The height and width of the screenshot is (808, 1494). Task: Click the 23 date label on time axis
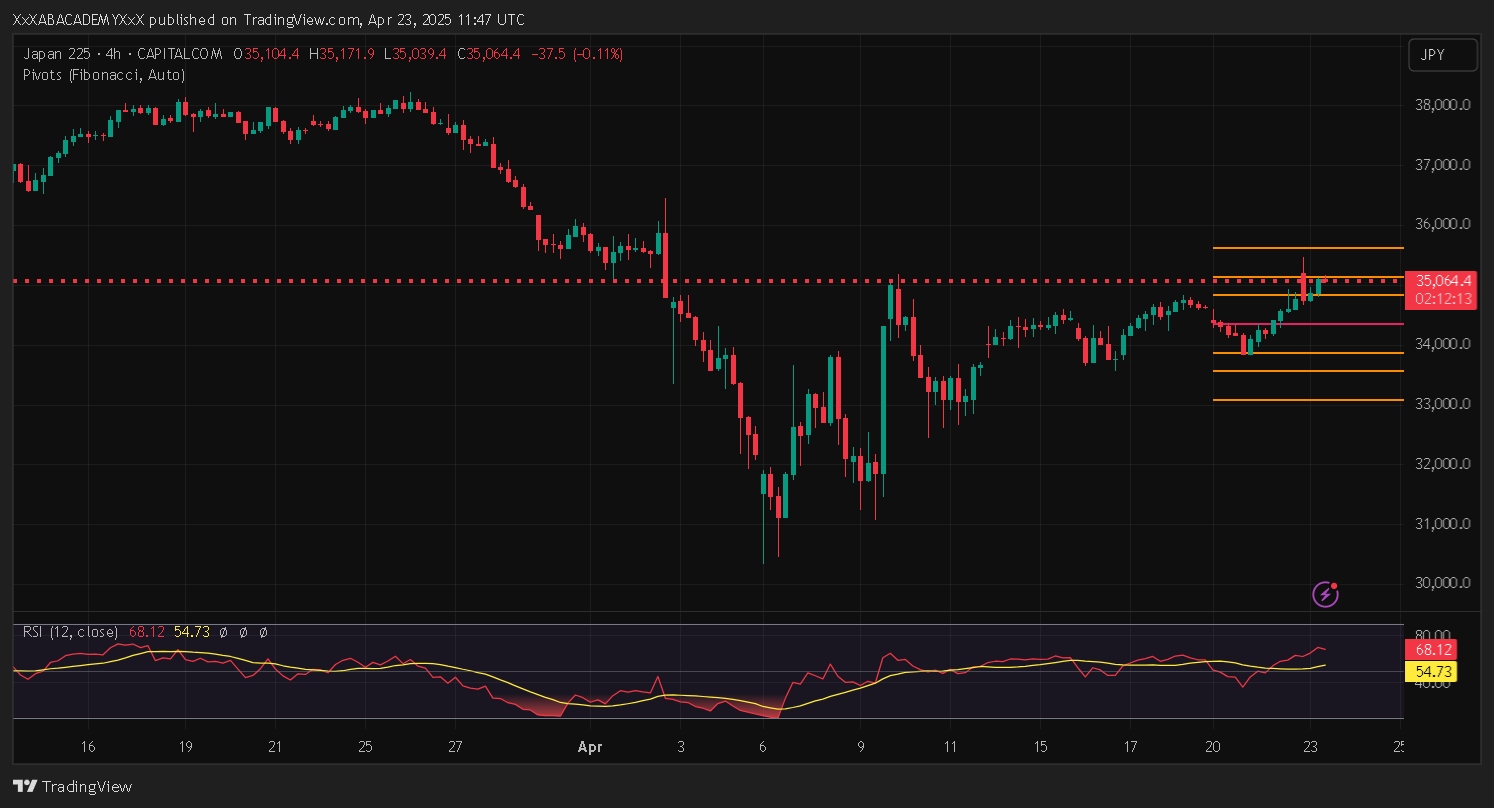[x=1311, y=747]
